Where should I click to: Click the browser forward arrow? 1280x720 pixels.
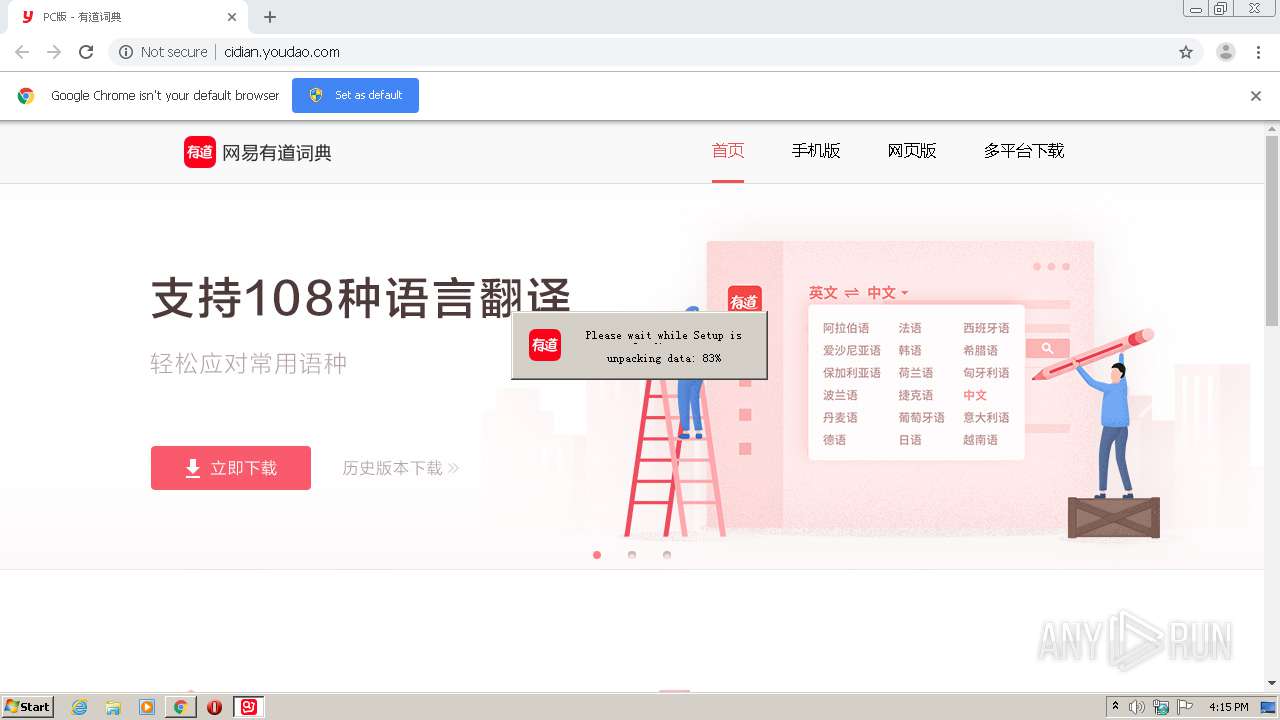pos(54,52)
